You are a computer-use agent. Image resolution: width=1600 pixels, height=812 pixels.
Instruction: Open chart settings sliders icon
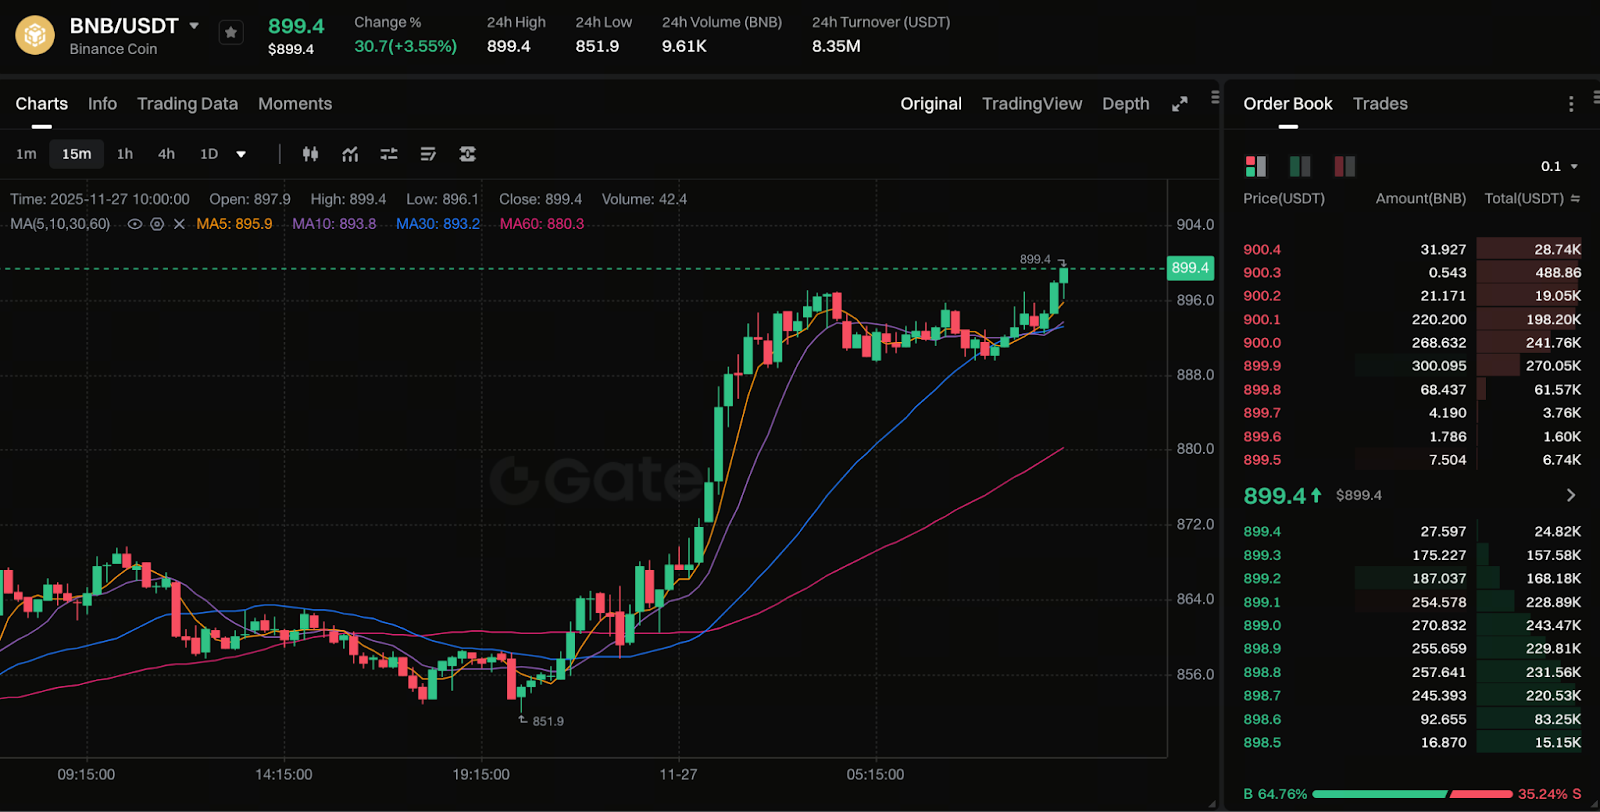coord(389,154)
